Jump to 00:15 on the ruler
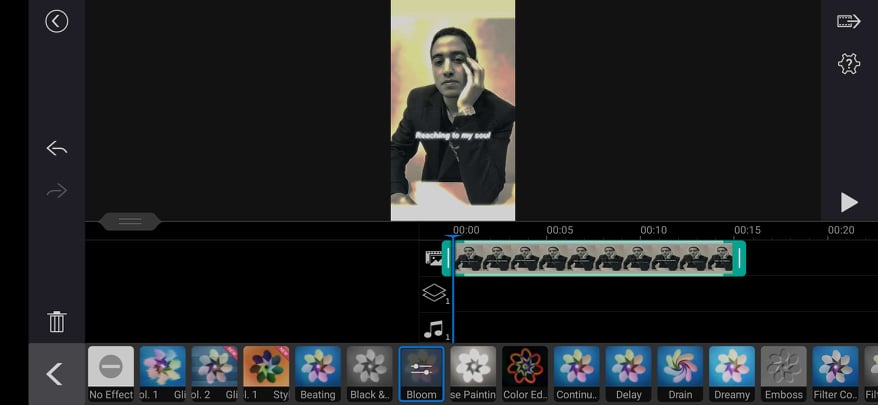The width and height of the screenshot is (878, 405). pyautogui.click(x=748, y=230)
